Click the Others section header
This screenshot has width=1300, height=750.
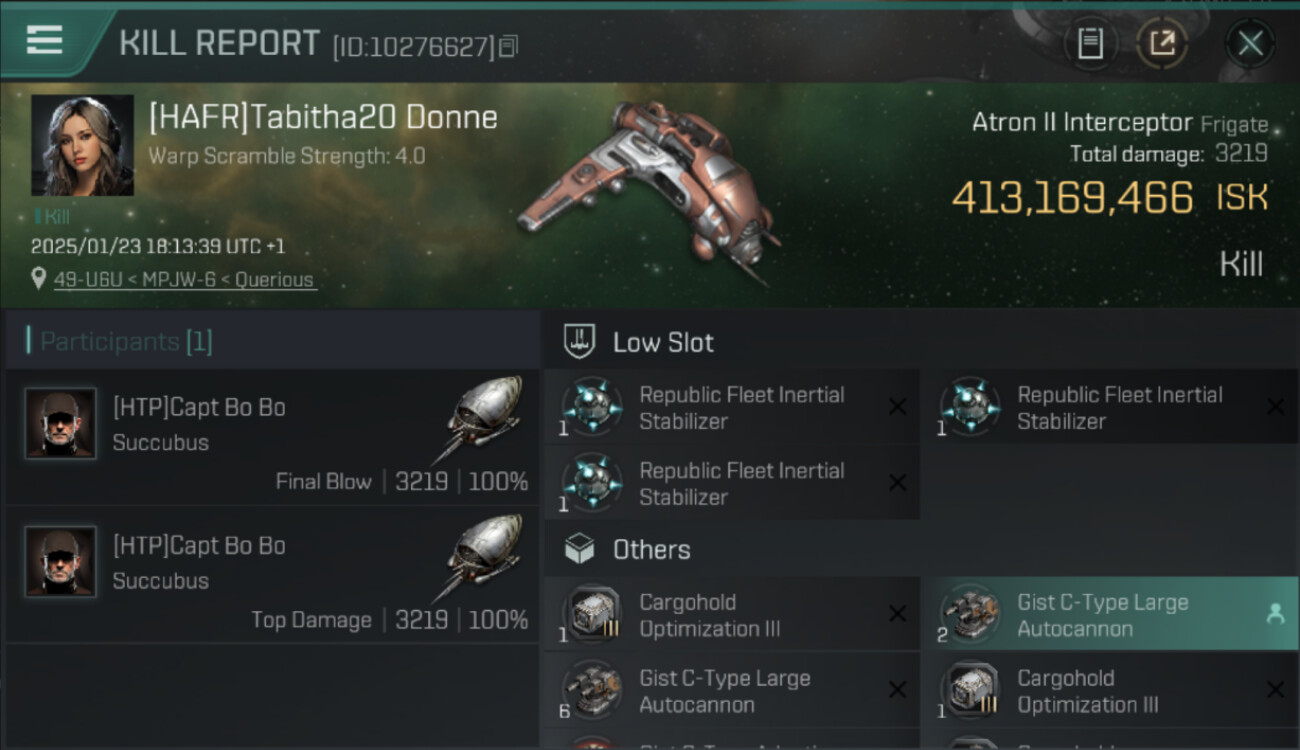click(651, 550)
